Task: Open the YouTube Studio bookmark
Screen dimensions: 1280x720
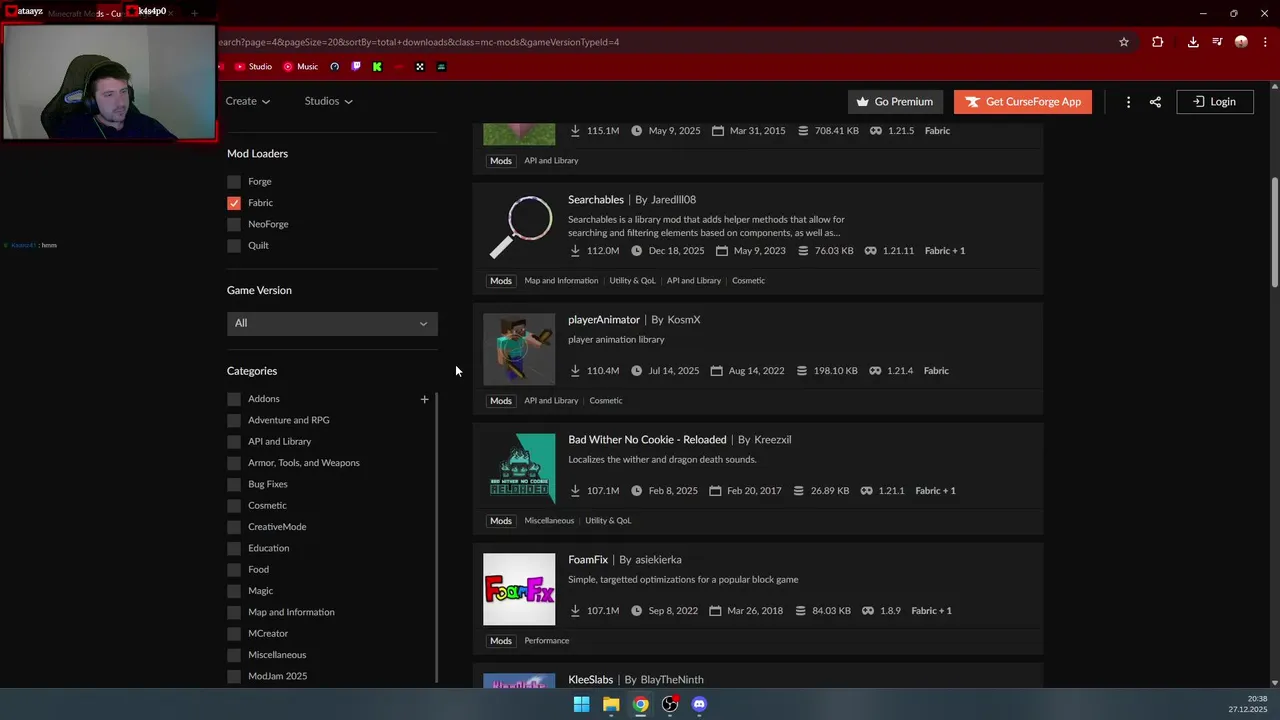Action: (x=253, y=67)
